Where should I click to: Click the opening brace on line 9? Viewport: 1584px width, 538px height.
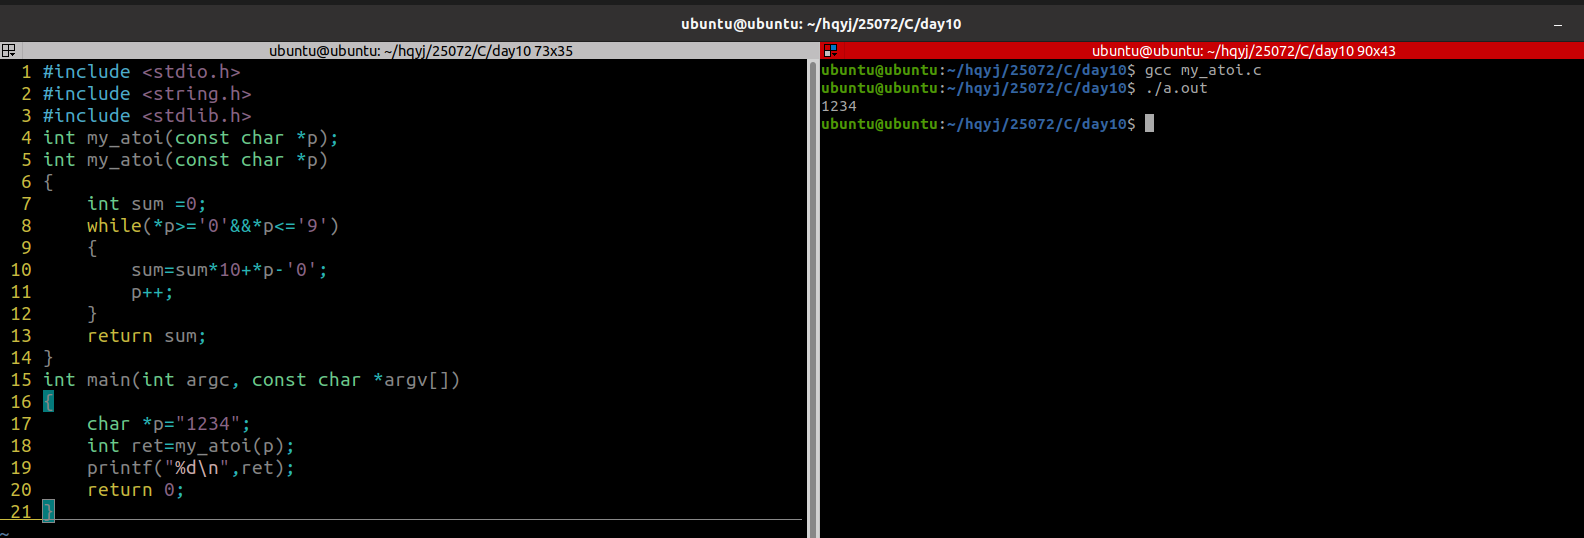coord(92,248)
